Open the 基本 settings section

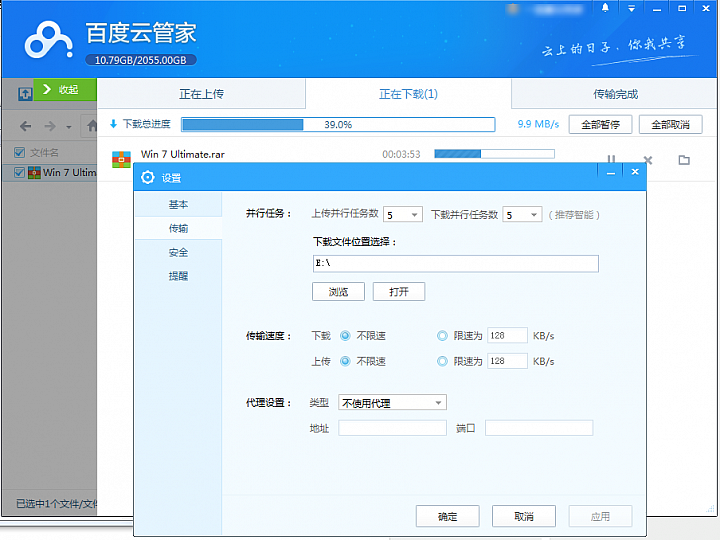[x=178, y=204]
